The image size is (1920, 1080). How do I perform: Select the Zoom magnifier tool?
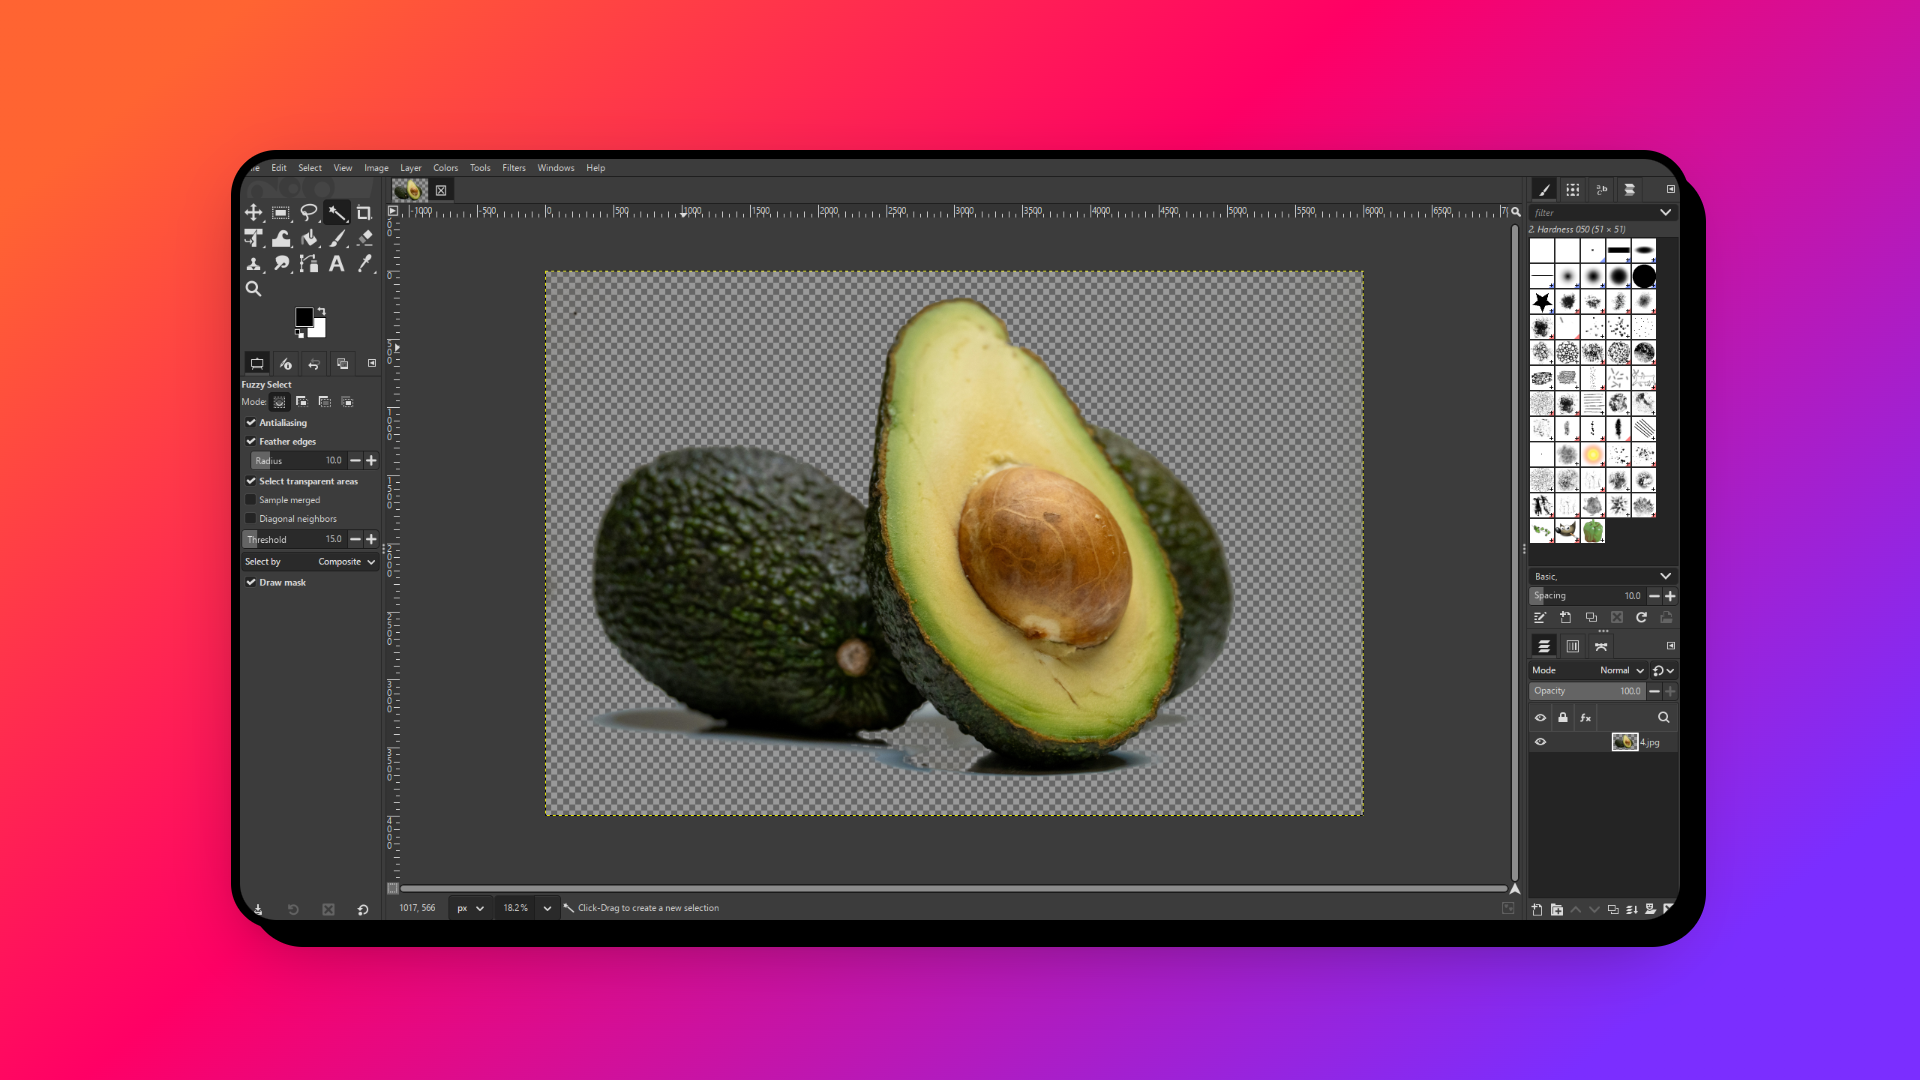pyautogui.click(x=254, y=289)
